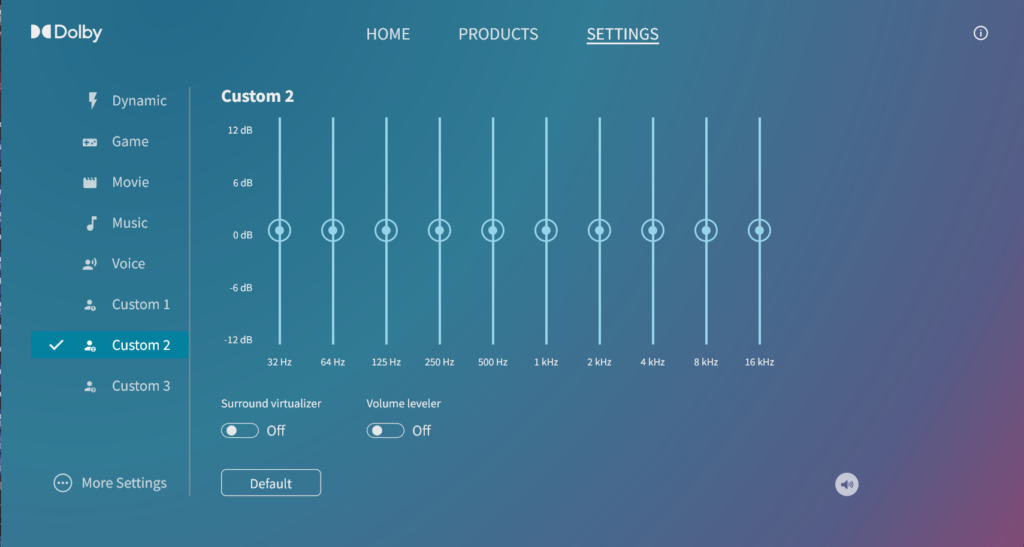
Task: Open the SETTINGS tab
Action: [x=622, y=34]
